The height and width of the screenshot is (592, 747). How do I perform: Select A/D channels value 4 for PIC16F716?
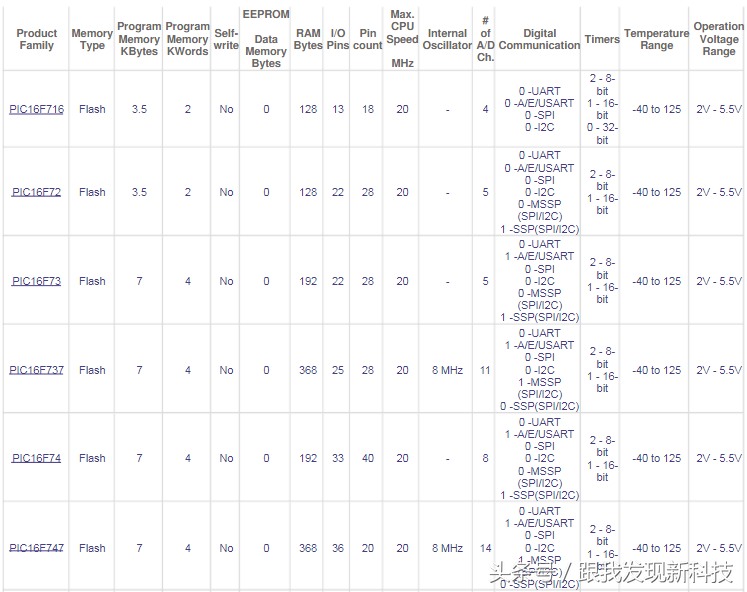point(485,110)
